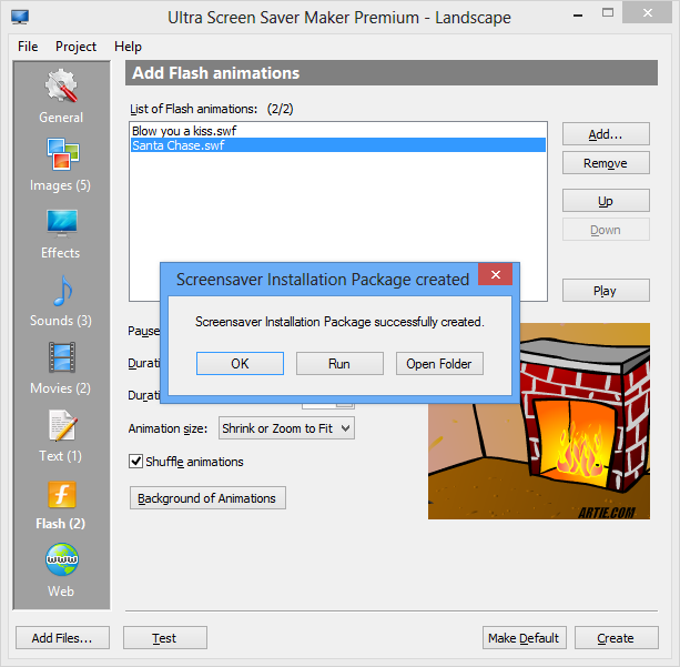The width and height of the screenshot is (680, 667).
Task: Minimize the Ultra Screen Saver Maker window
Action: pos(578,15)
